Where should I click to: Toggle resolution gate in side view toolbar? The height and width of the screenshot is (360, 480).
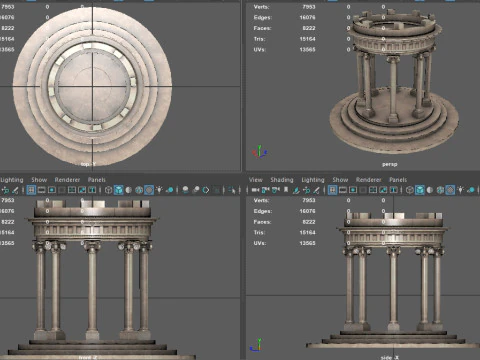click(x=353, y=190)
